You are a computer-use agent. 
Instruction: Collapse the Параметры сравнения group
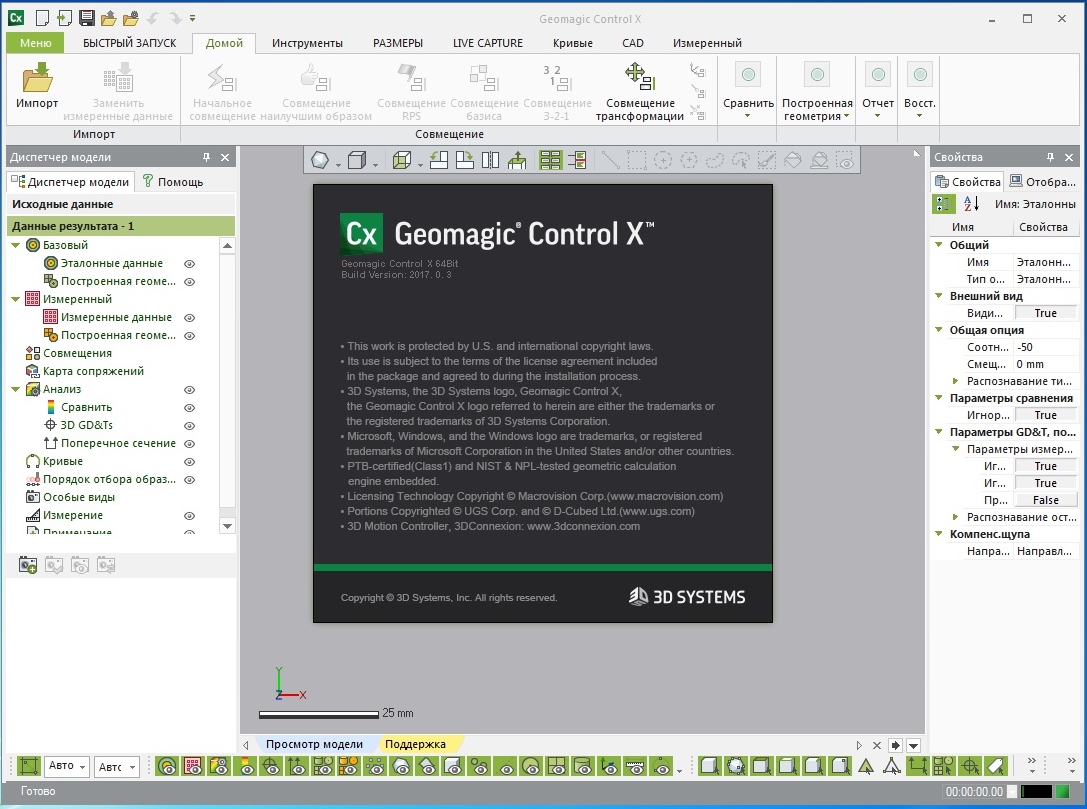pos(939,398)
